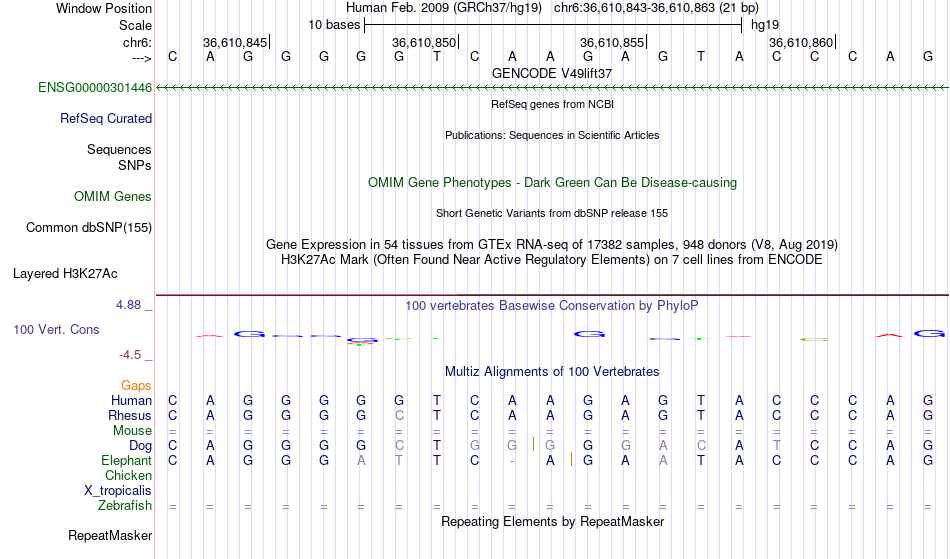Select the Elephant alignment row label
Image resolution: width=950 pixels, height=559 pixels.
pyautogui.click(x=126, y=460)
